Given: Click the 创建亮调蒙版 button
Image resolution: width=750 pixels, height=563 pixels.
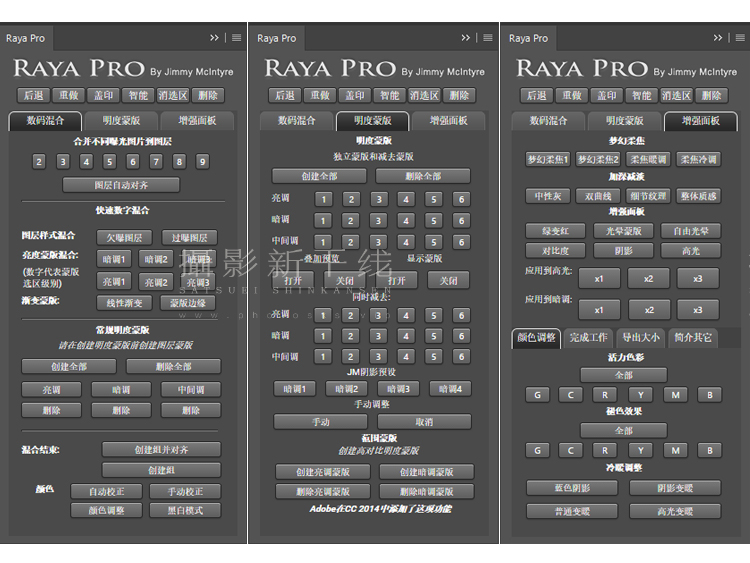Looking at the screenshot, I should click(323, 472).
